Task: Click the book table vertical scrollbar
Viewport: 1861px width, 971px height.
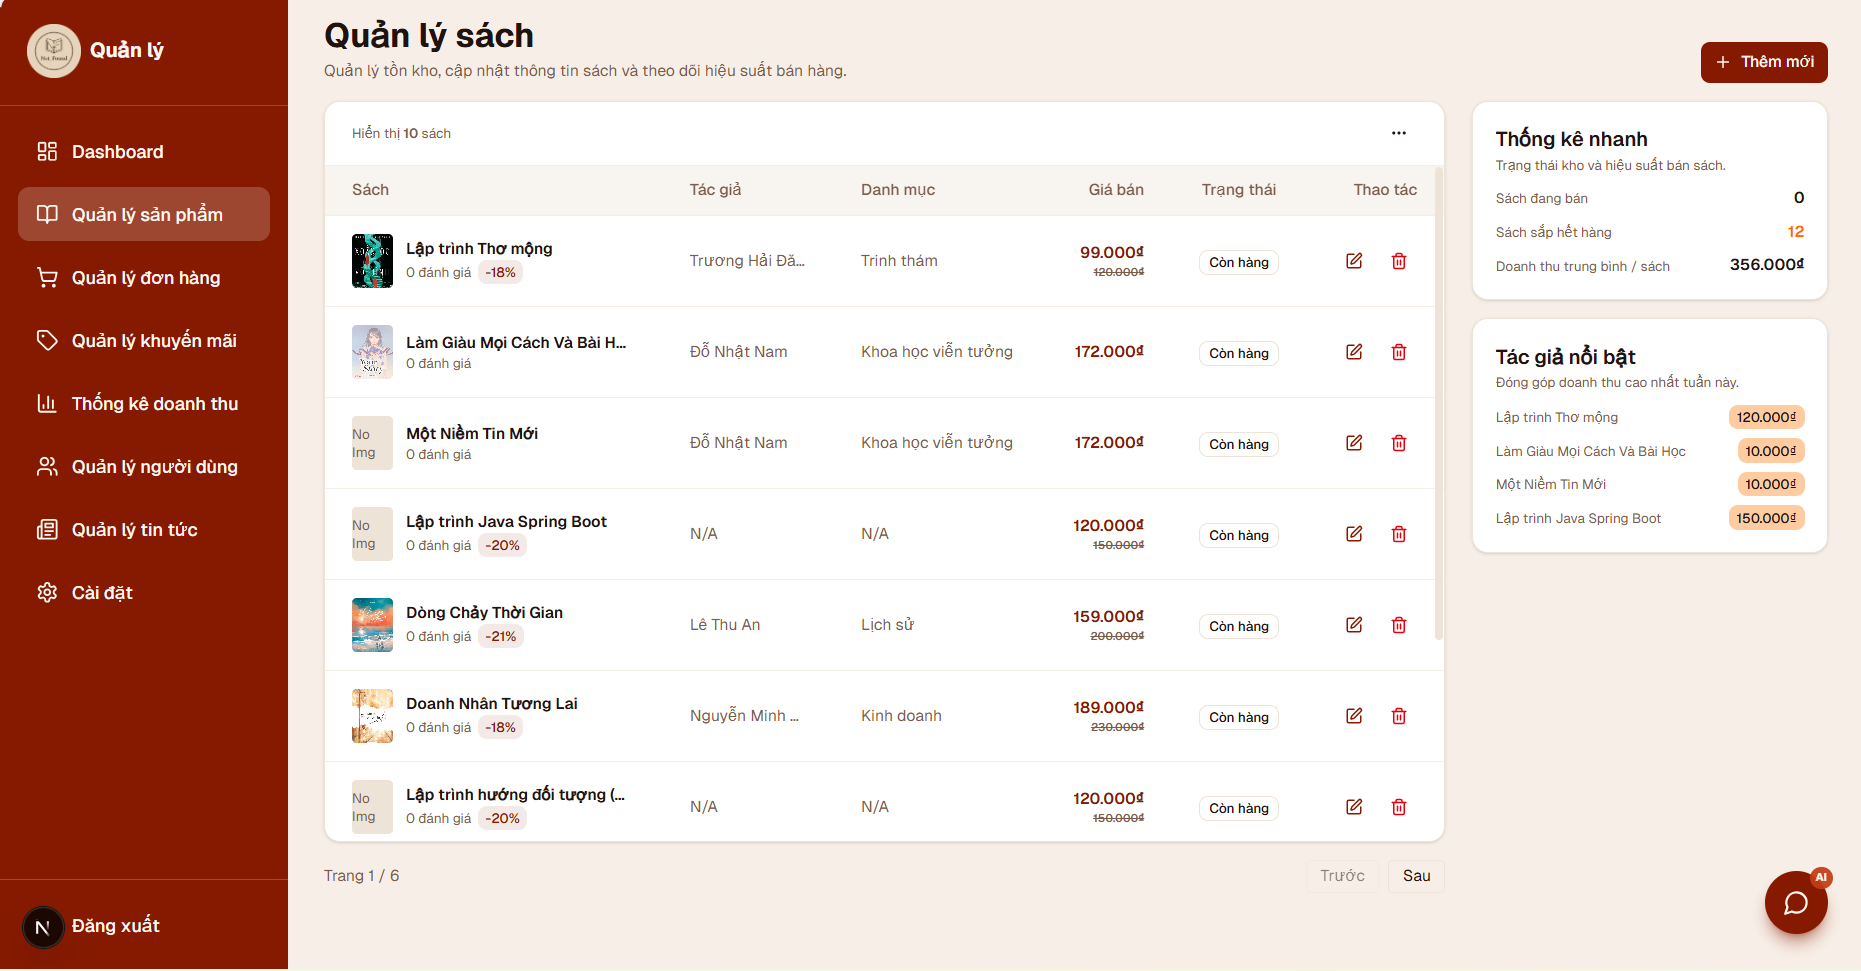Action: [x=1439, y=402]
